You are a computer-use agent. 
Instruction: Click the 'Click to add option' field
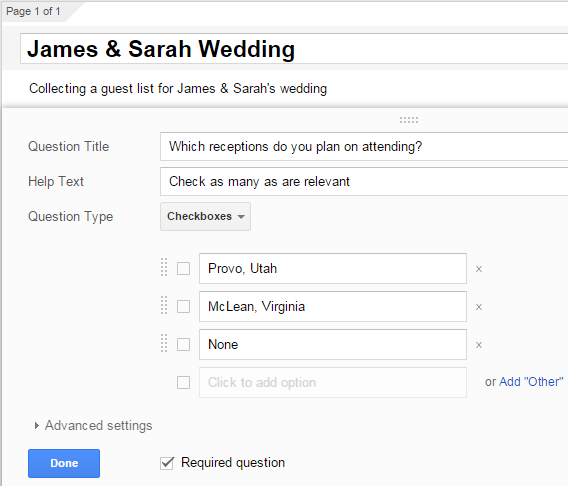[333, 382]
